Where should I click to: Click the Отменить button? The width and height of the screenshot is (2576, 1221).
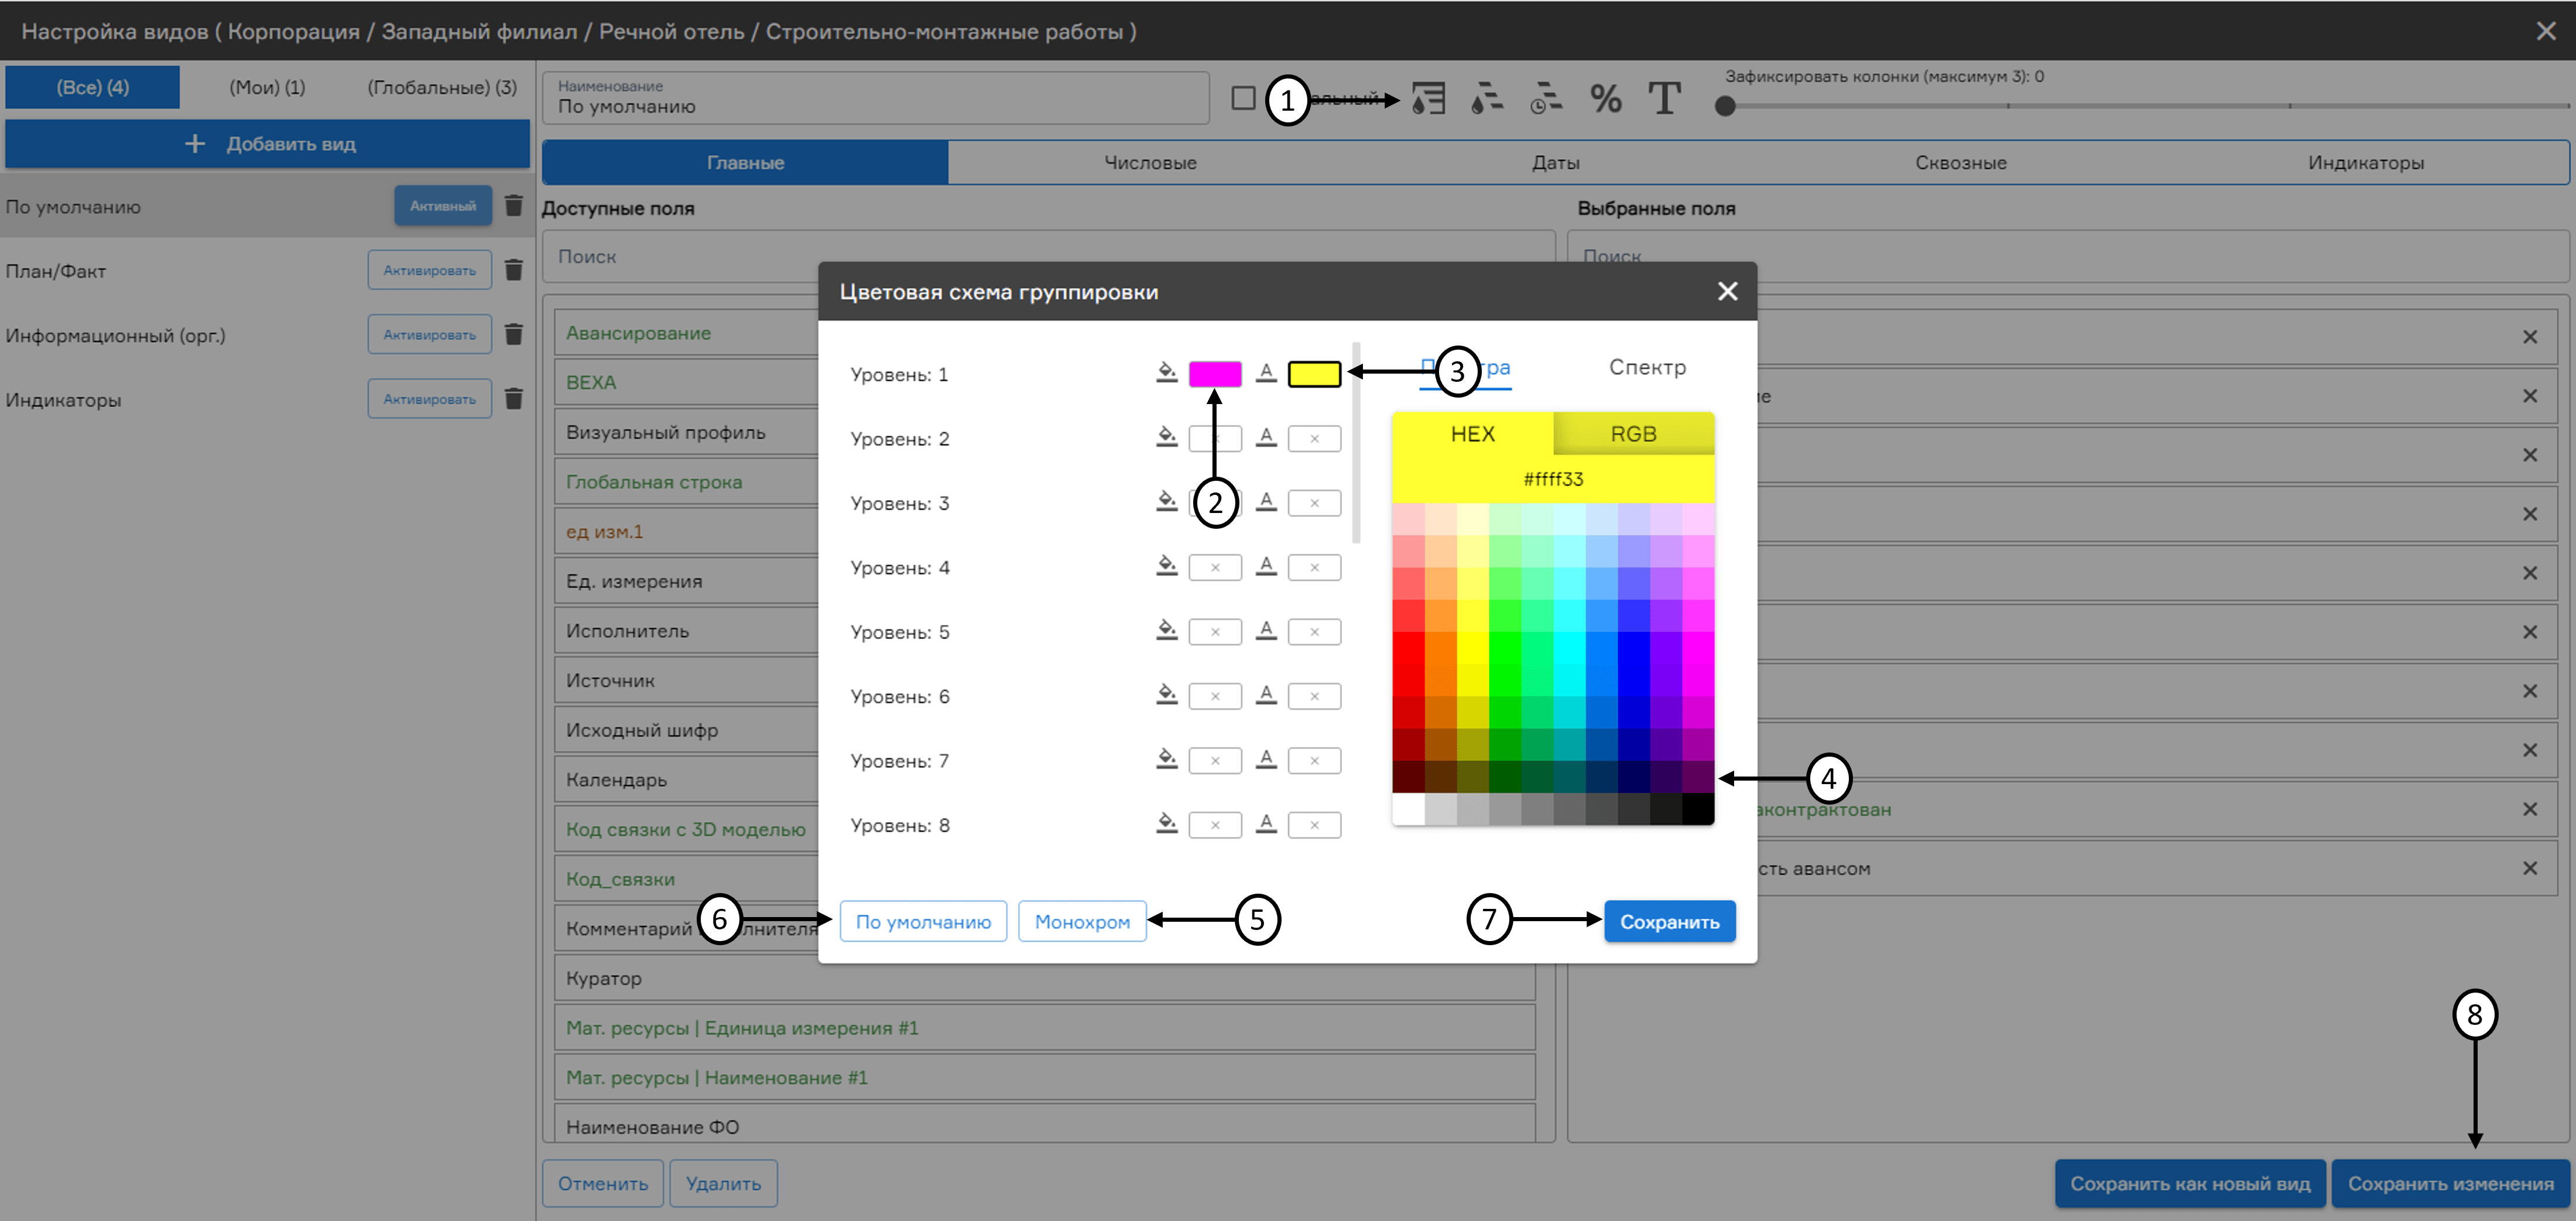603,1183
